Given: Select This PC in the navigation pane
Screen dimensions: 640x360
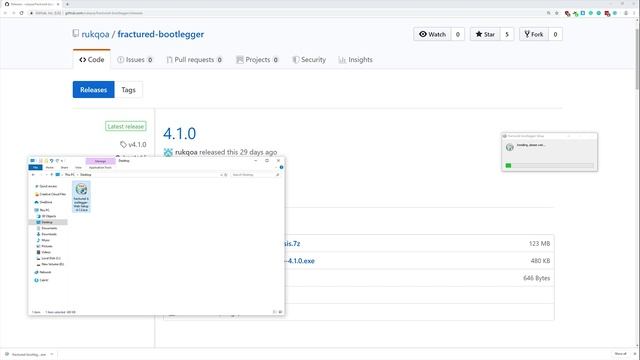Looking at the screenshot, I should point(42,210).
